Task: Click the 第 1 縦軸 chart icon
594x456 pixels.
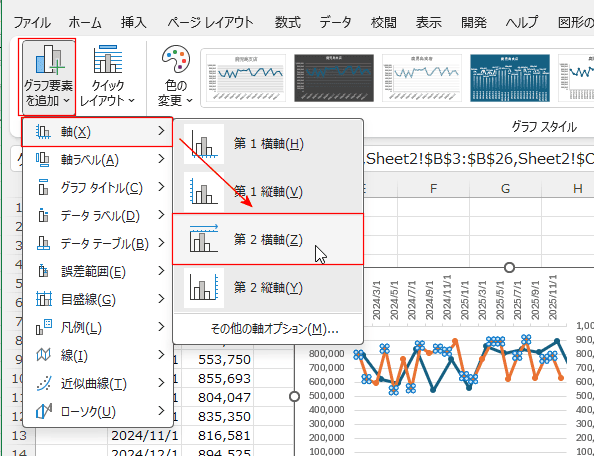Action: (204, 192)
